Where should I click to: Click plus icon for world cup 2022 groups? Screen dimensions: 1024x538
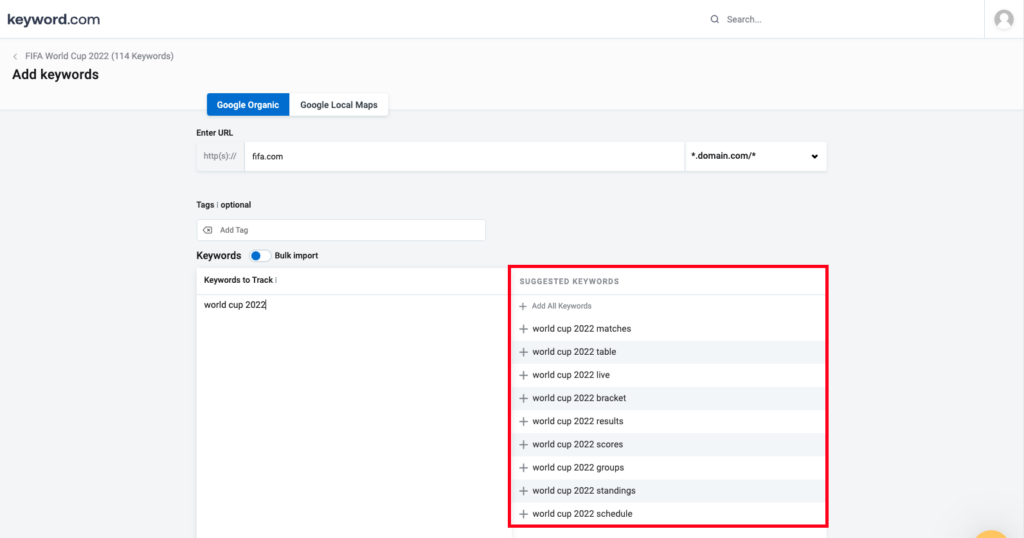[523, 468]
